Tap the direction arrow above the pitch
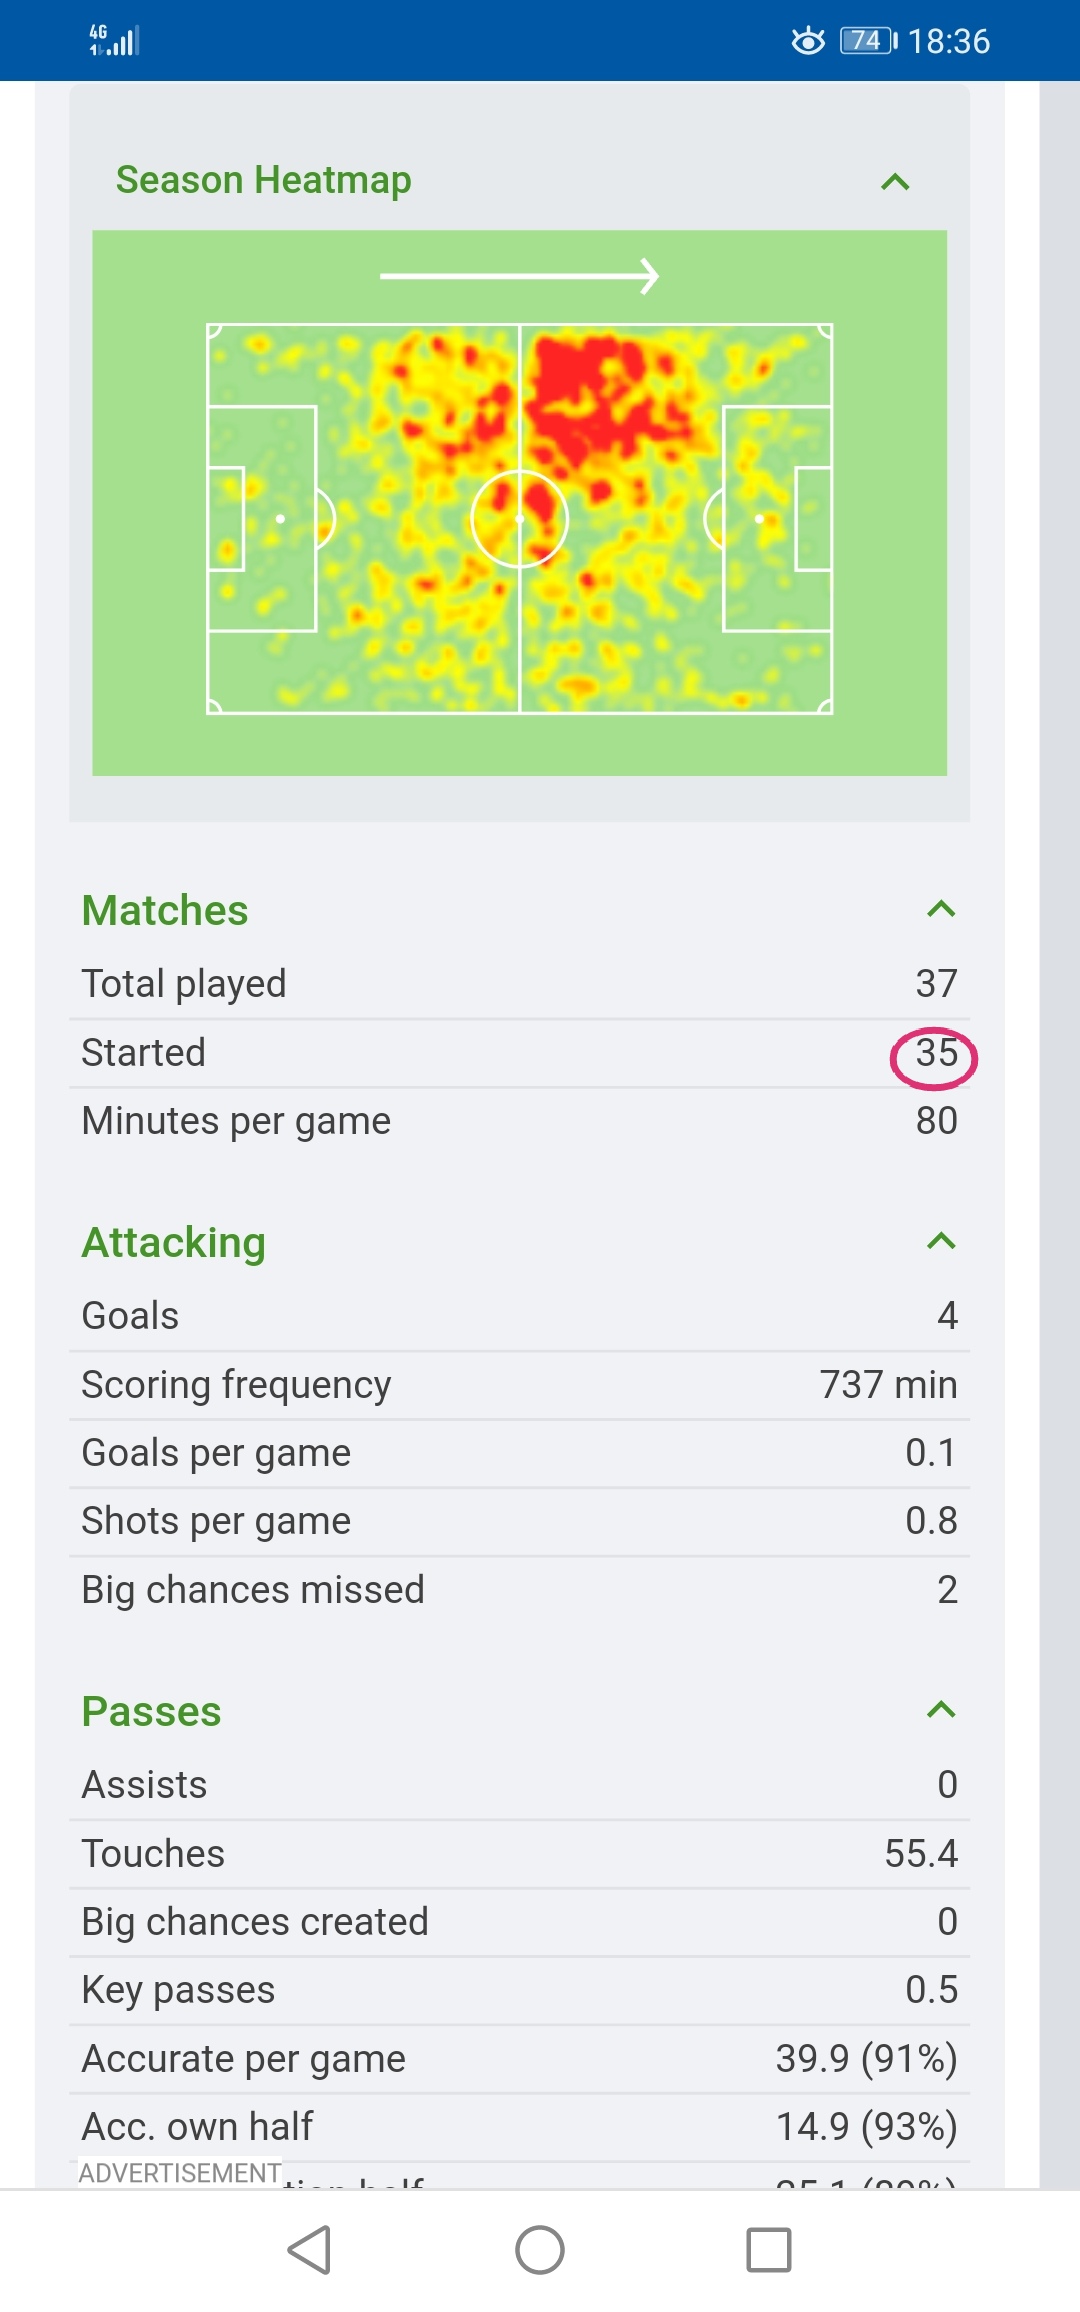The width and height of the screenshot is (1080, 2312). (519, 276)
